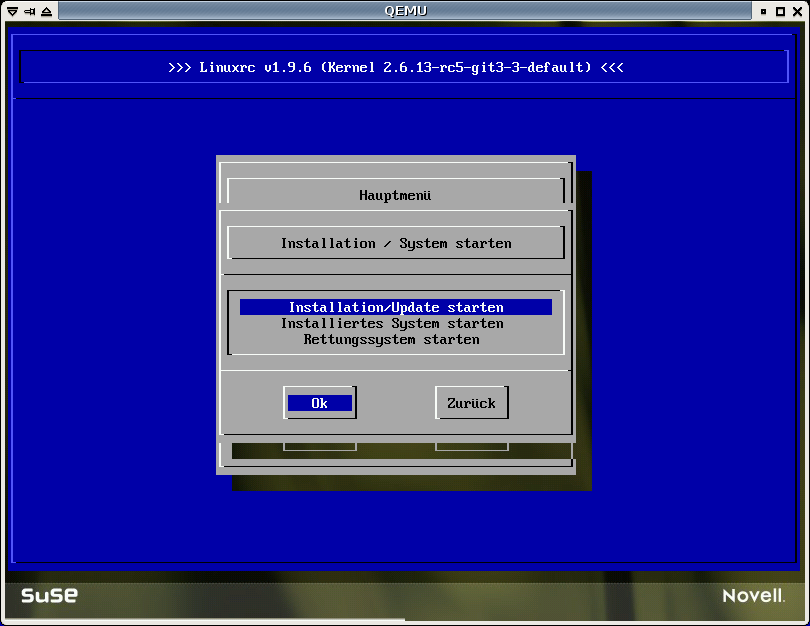Close the QEMU window
Screen dimensions: 810x626
[x=799, y=10]
